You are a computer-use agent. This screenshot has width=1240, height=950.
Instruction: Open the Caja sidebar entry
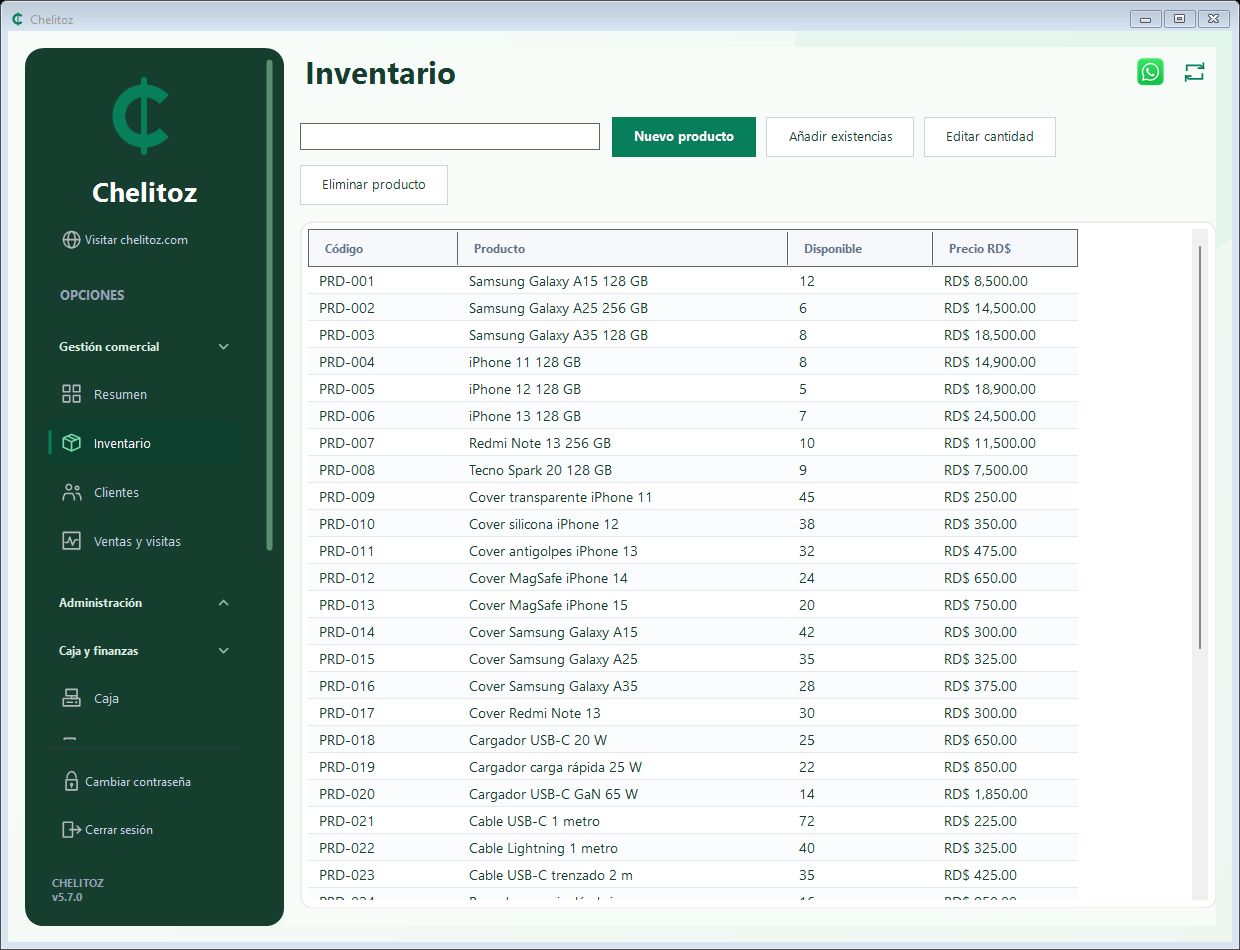point(145,698)
